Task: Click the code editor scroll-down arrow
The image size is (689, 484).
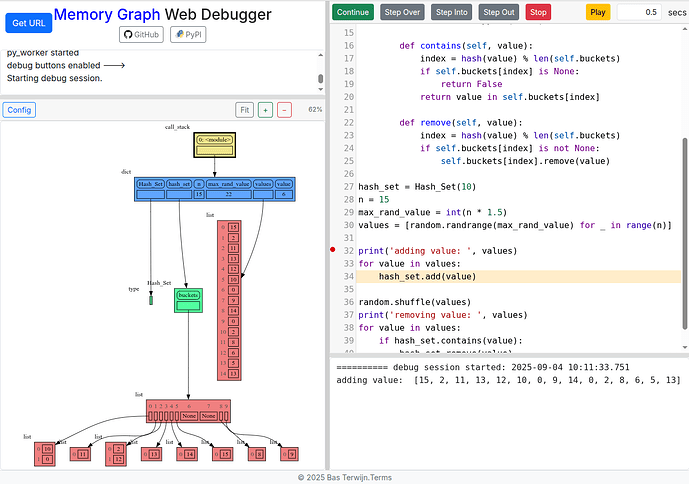Action: point(685,347)
